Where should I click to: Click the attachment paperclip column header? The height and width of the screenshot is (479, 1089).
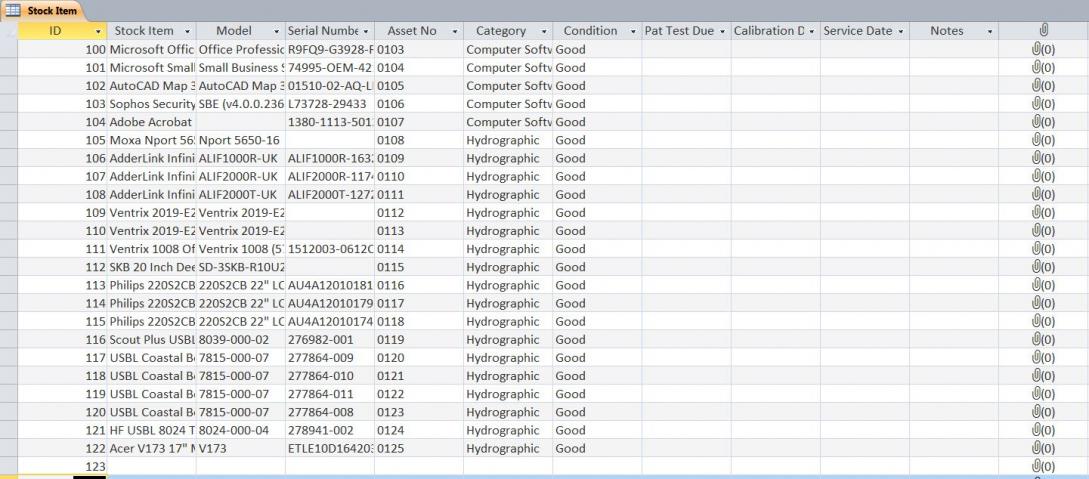(x=1043, y=31)
